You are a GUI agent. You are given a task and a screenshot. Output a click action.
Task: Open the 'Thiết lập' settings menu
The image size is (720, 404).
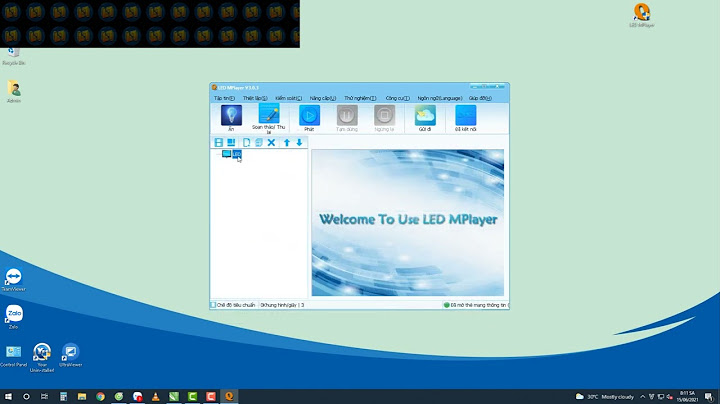(255, 98)
